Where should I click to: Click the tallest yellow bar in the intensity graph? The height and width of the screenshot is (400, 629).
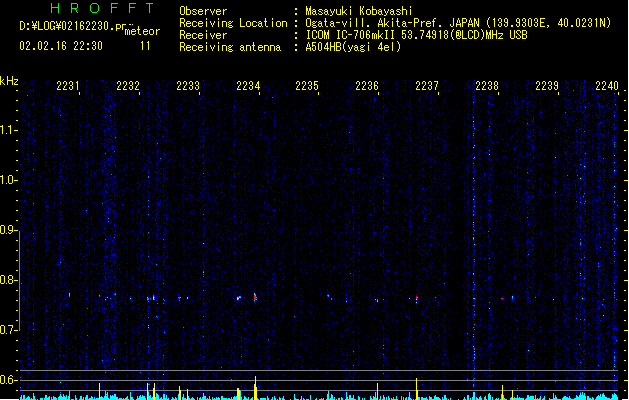tap(255, 388)
